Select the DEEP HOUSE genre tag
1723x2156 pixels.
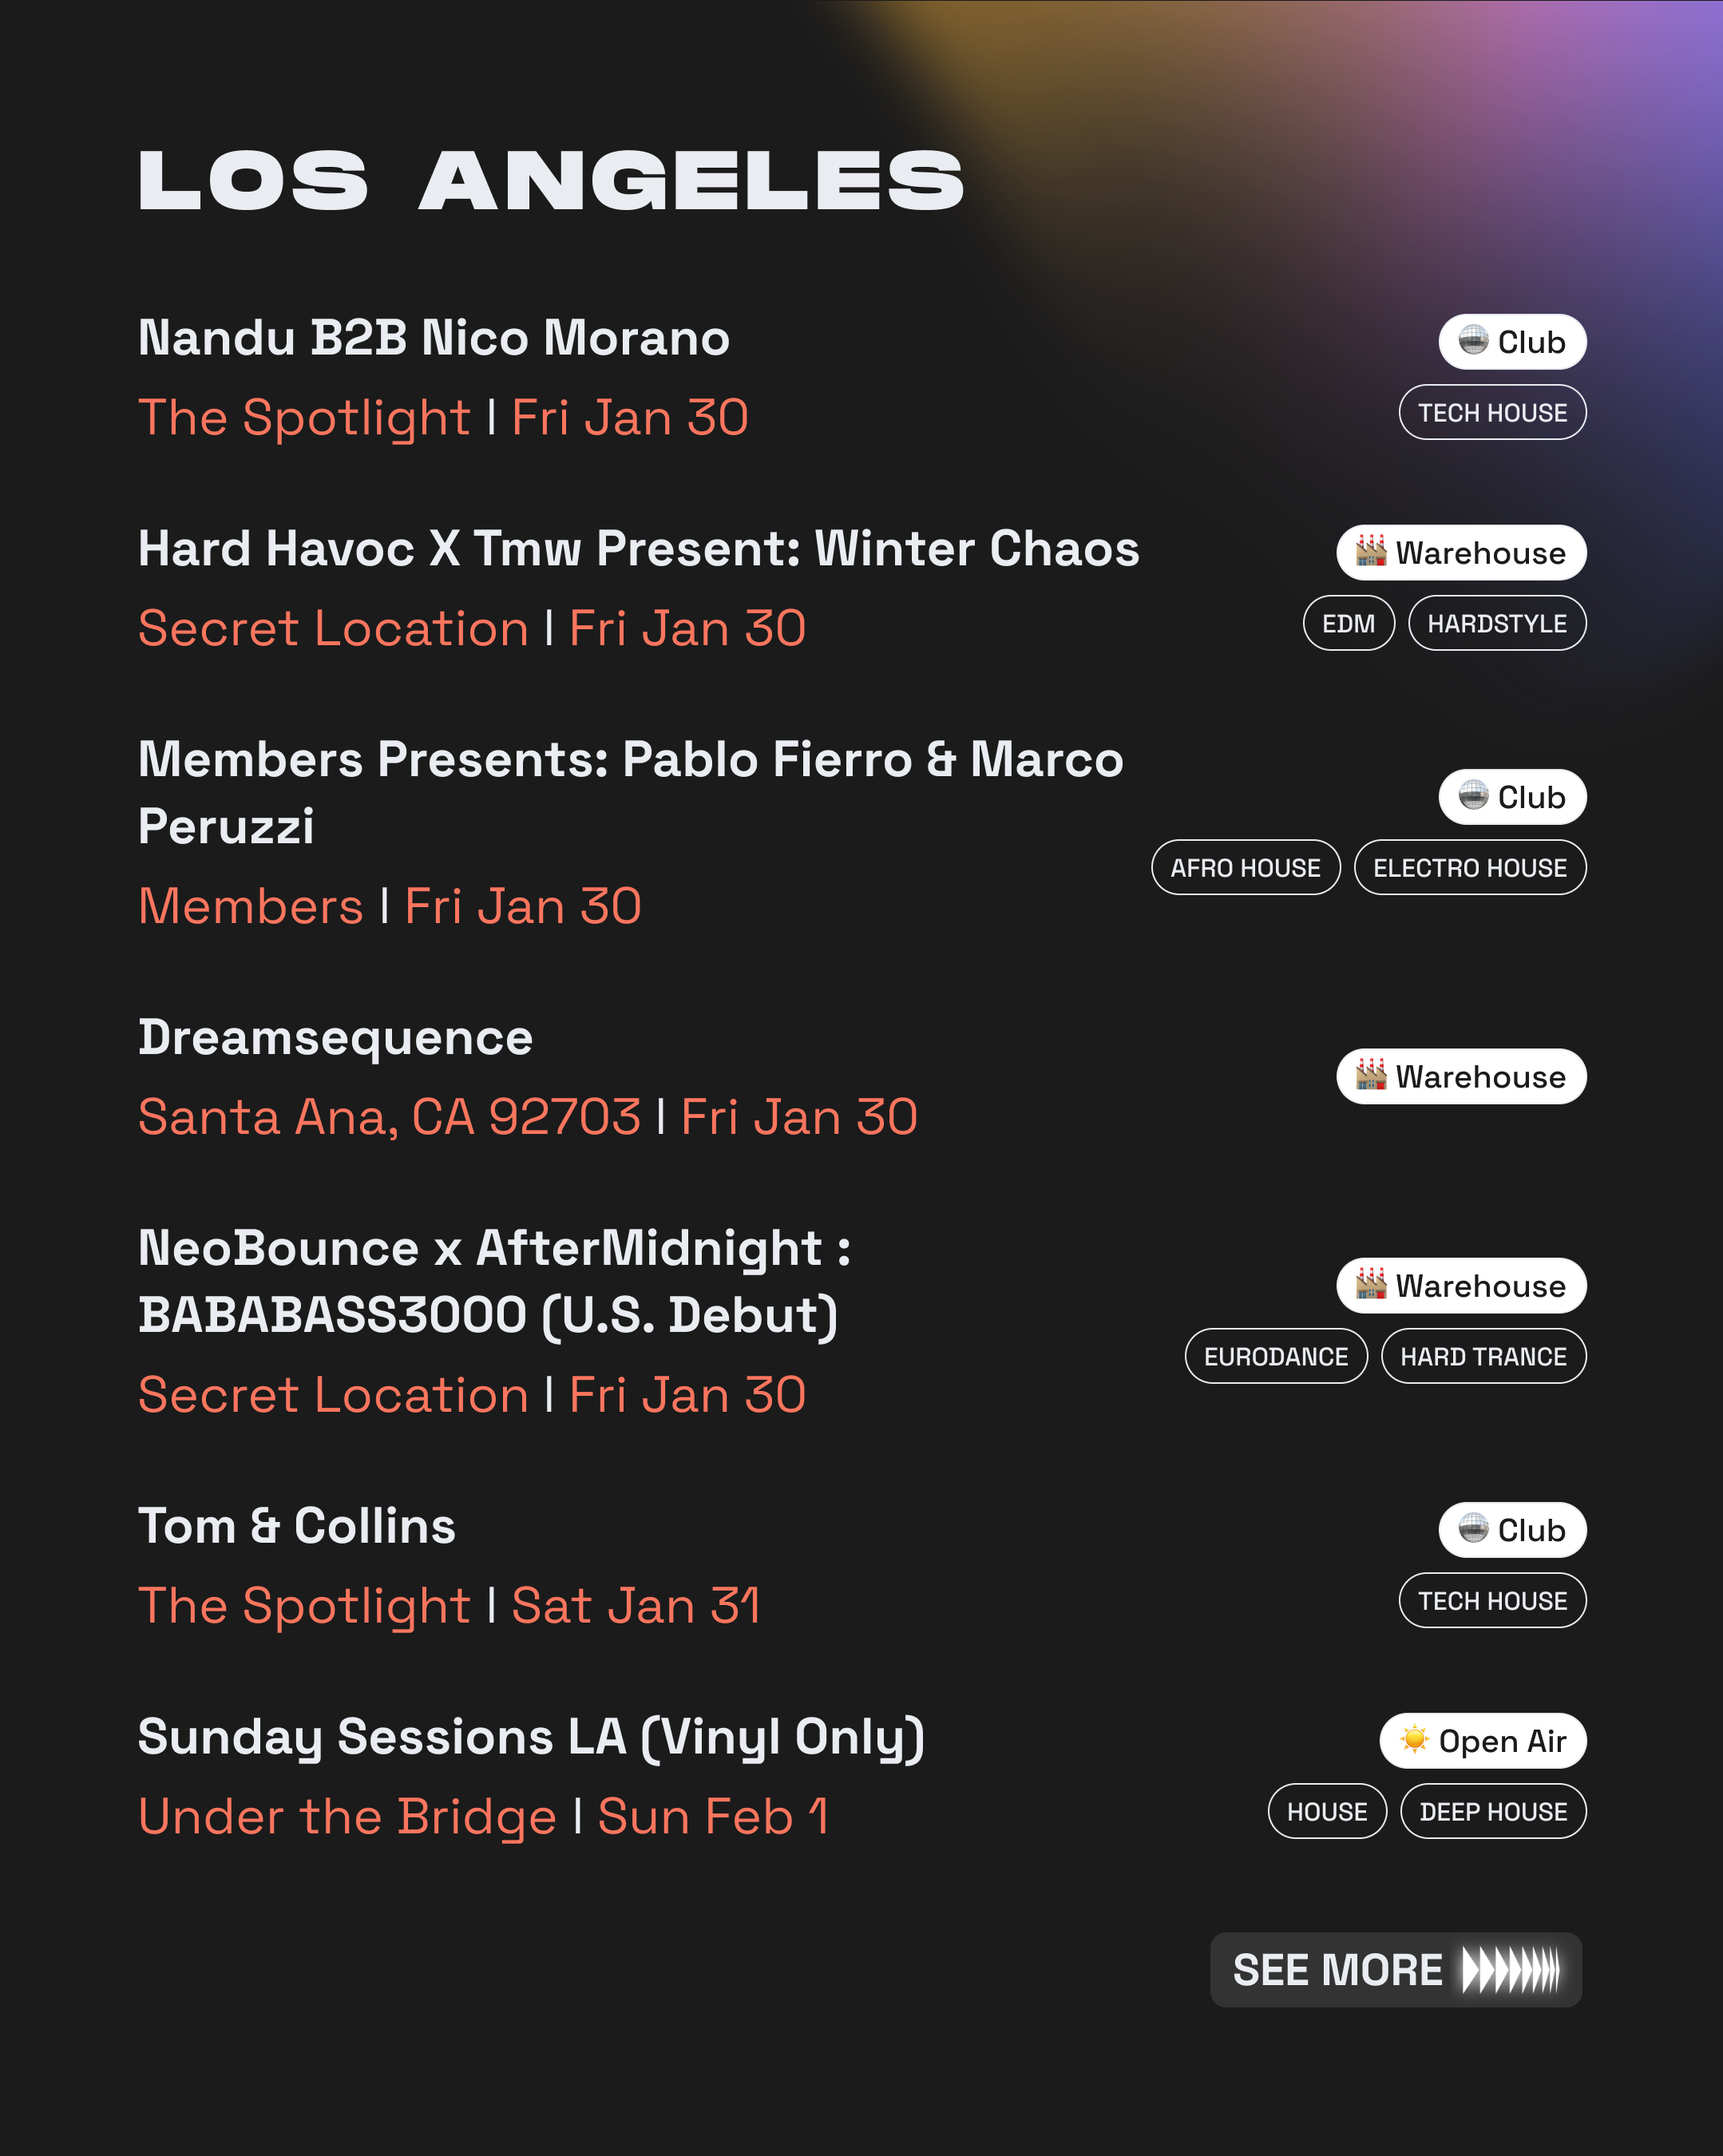pyautogui.click(x=1493, y=1812)
